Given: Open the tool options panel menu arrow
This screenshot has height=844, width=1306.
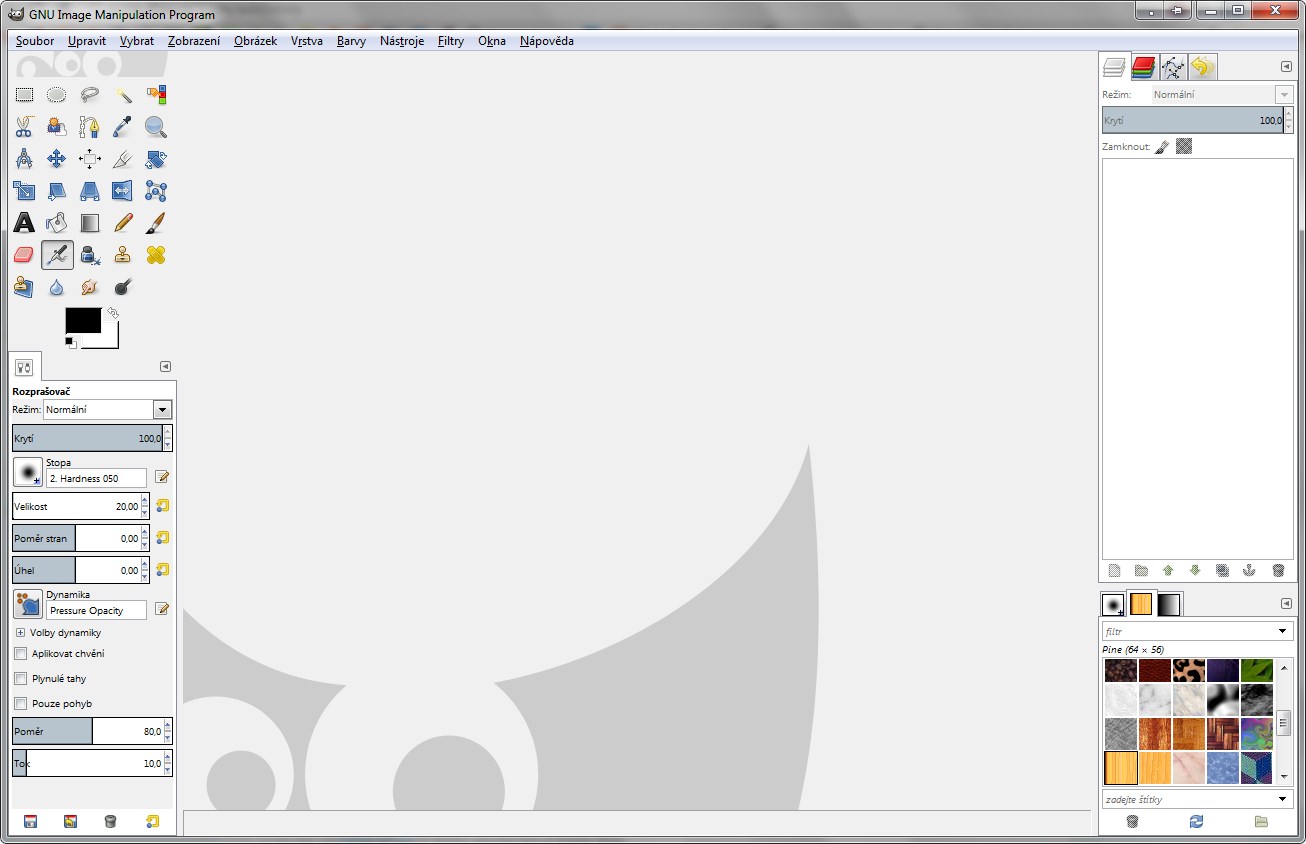Looking at the screenshot, I should pos(166,367).
